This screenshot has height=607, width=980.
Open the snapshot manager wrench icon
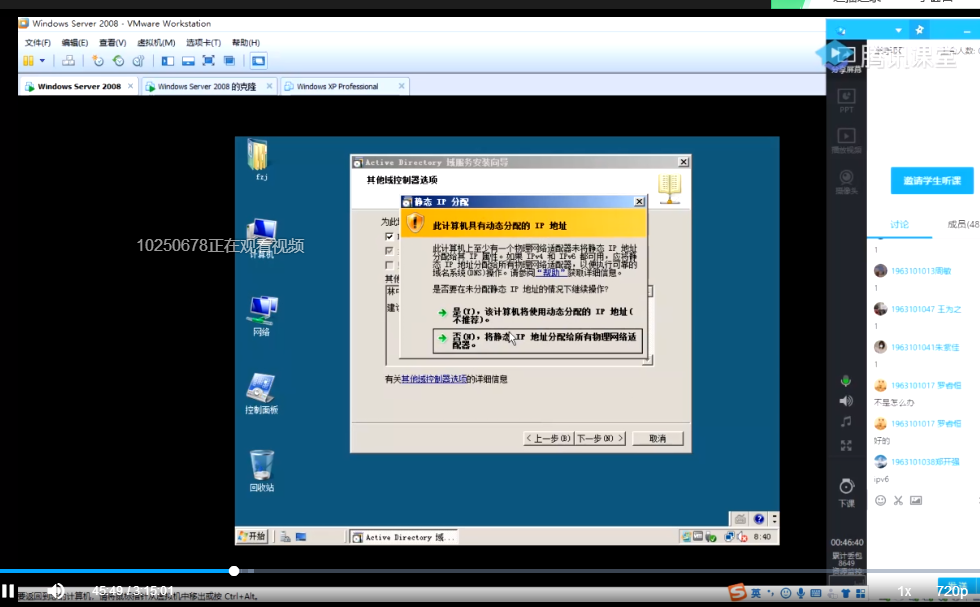[x=139, y=61]
